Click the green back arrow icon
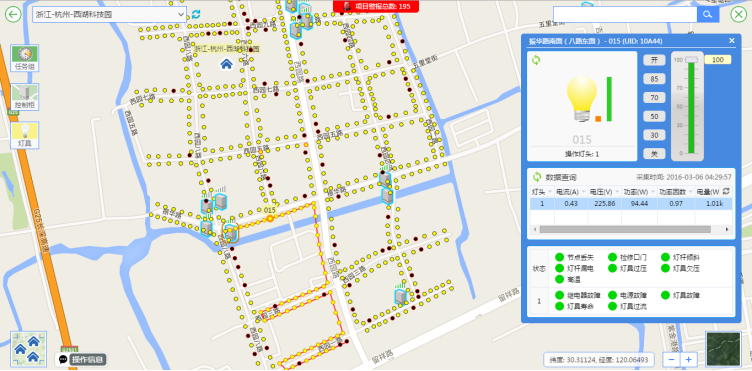 click(13, 15)
